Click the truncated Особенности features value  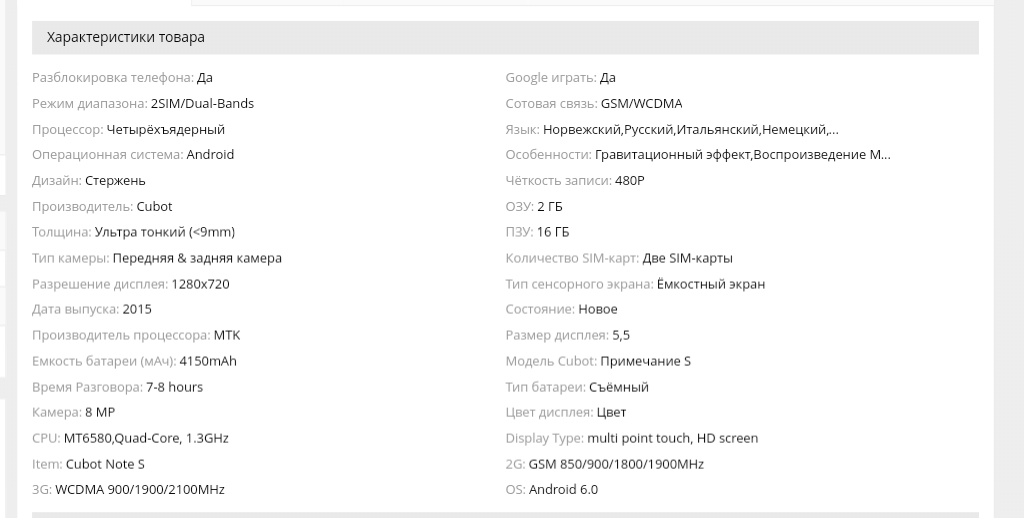[x=742, y=155]
